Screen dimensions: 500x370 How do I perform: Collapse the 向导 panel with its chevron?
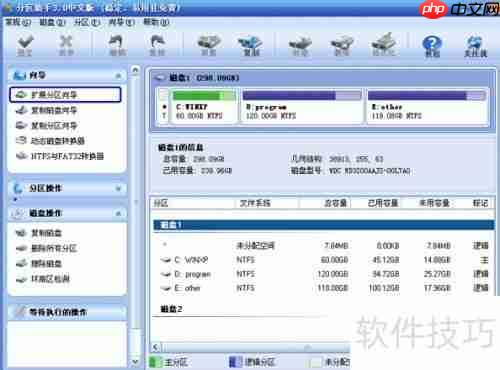click(118, 76)
